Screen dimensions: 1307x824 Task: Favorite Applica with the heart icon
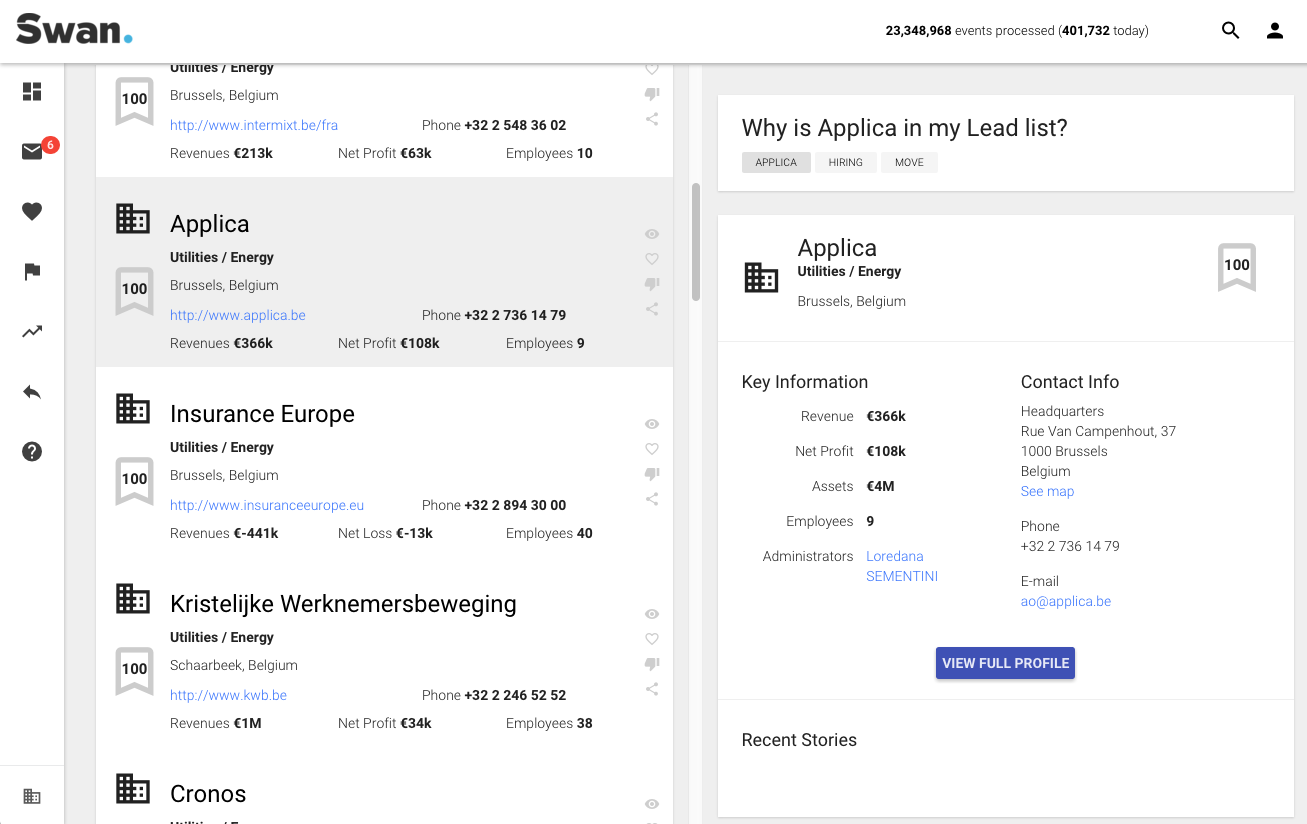pos(652,259)
